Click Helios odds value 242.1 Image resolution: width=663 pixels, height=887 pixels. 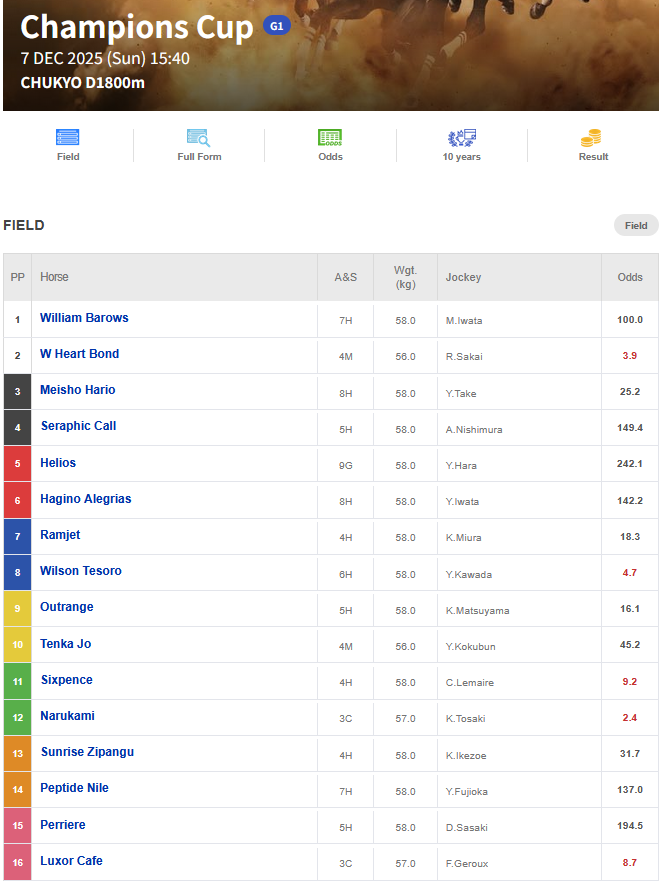[630, 464]
